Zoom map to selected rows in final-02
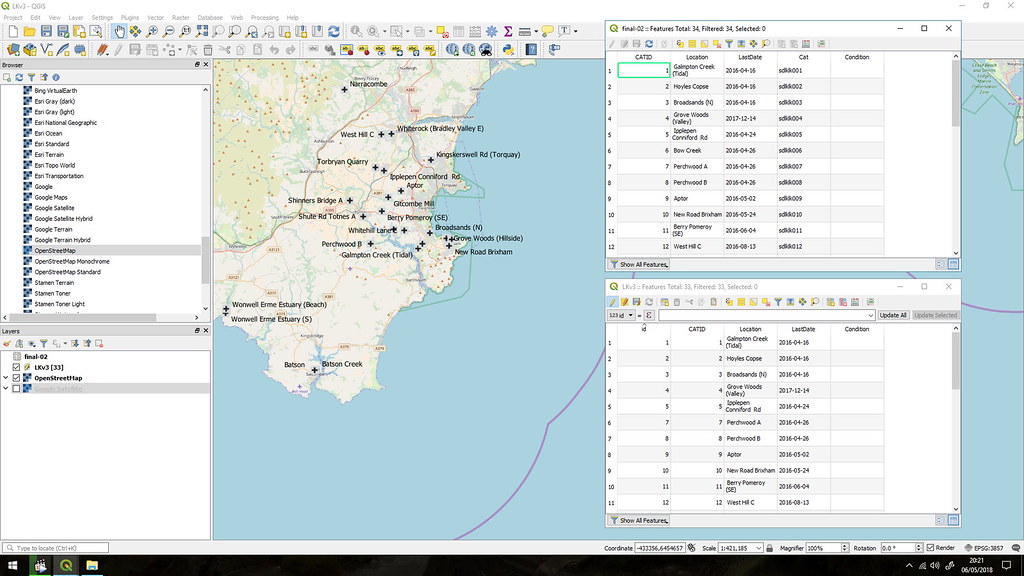Screen dimensions: 1024x576 765,44
